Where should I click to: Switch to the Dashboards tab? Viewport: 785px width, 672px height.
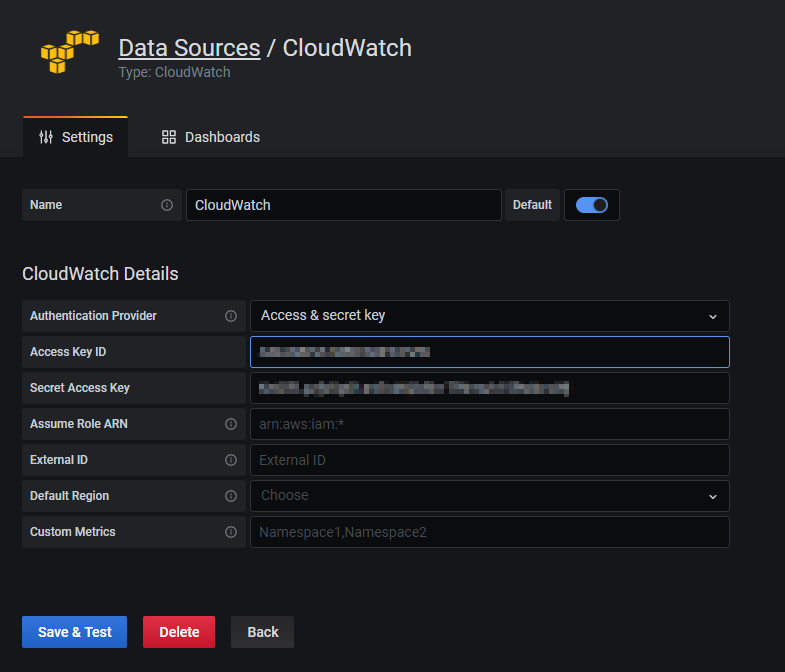click(x=211, y=137)
